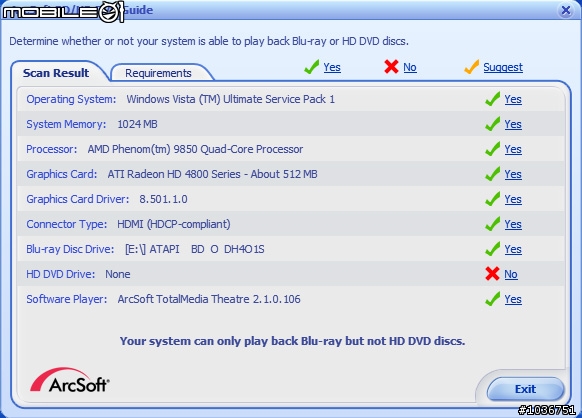Open the Suggest legend link

pos(503,67)
